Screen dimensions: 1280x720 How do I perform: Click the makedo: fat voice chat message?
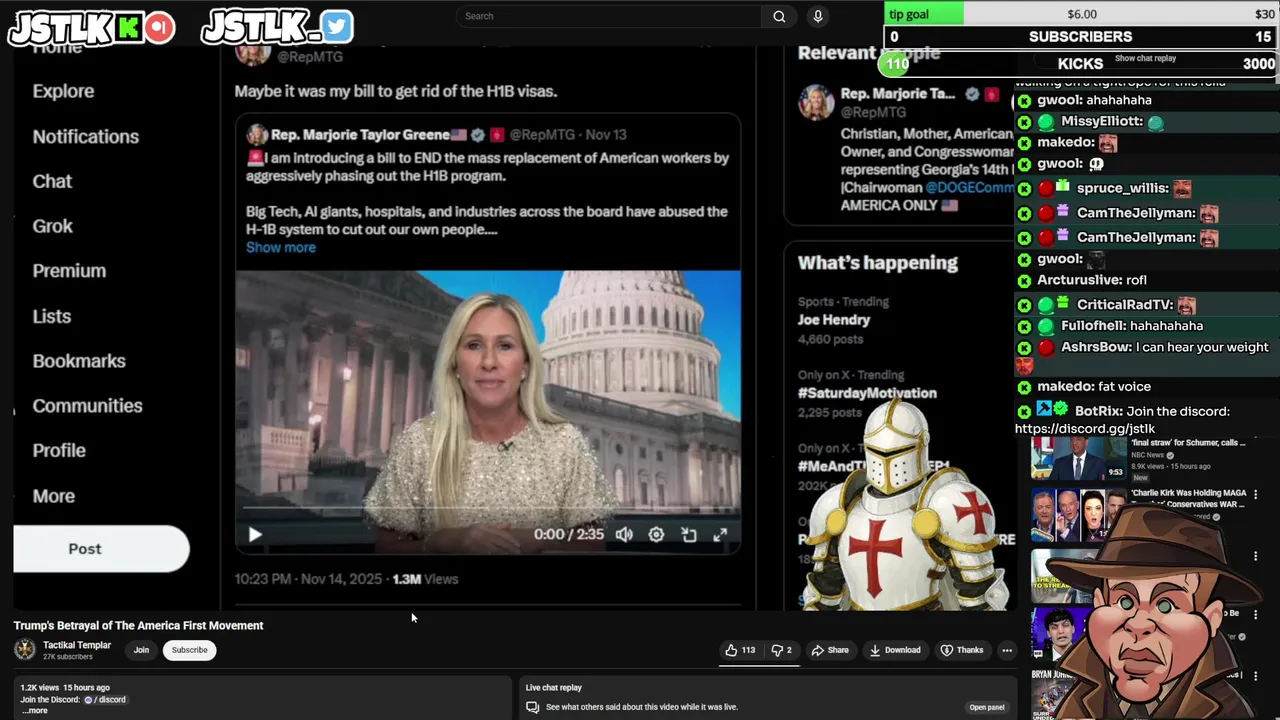1094,387
